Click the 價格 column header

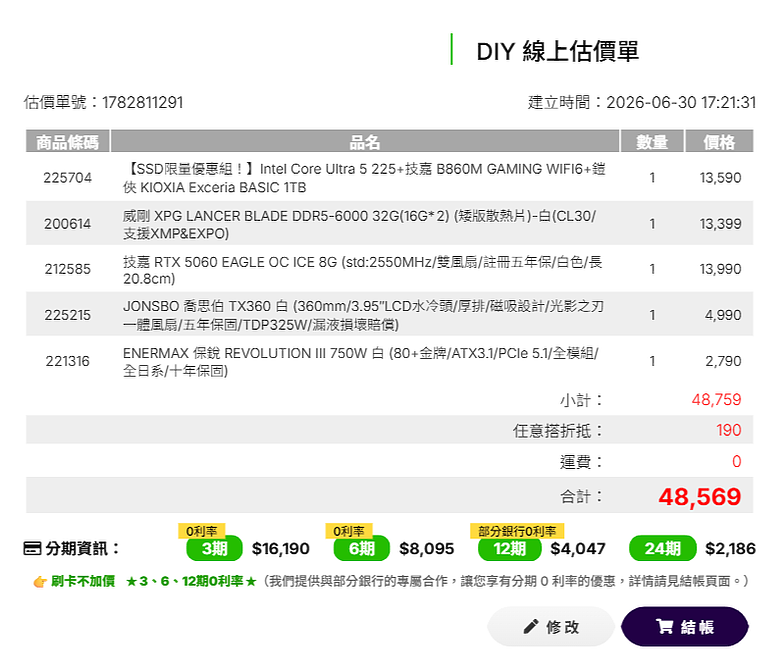719,142
